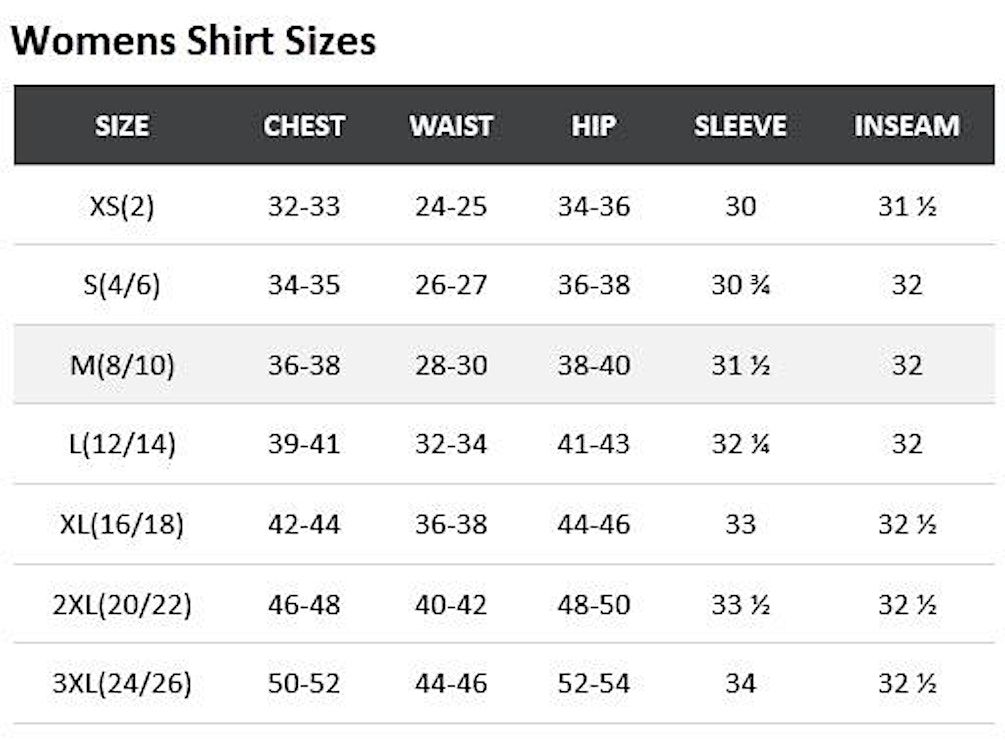Click the 52-54 hip value for 3XL
Image resolution: width=1005 pixels, height=740 pixels.
click(594, 684)
